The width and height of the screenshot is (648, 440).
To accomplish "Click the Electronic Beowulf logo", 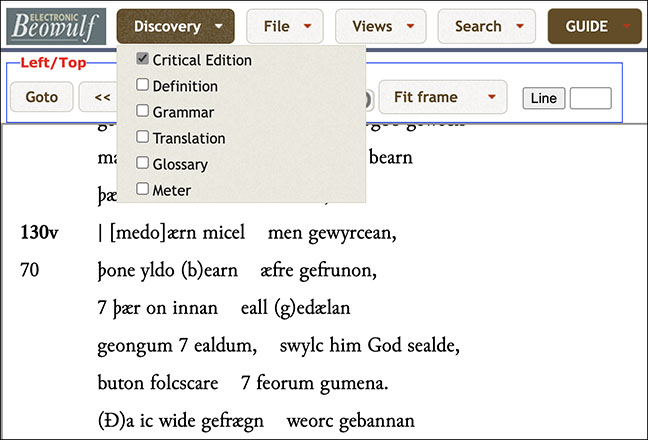I will coord(56,26).
